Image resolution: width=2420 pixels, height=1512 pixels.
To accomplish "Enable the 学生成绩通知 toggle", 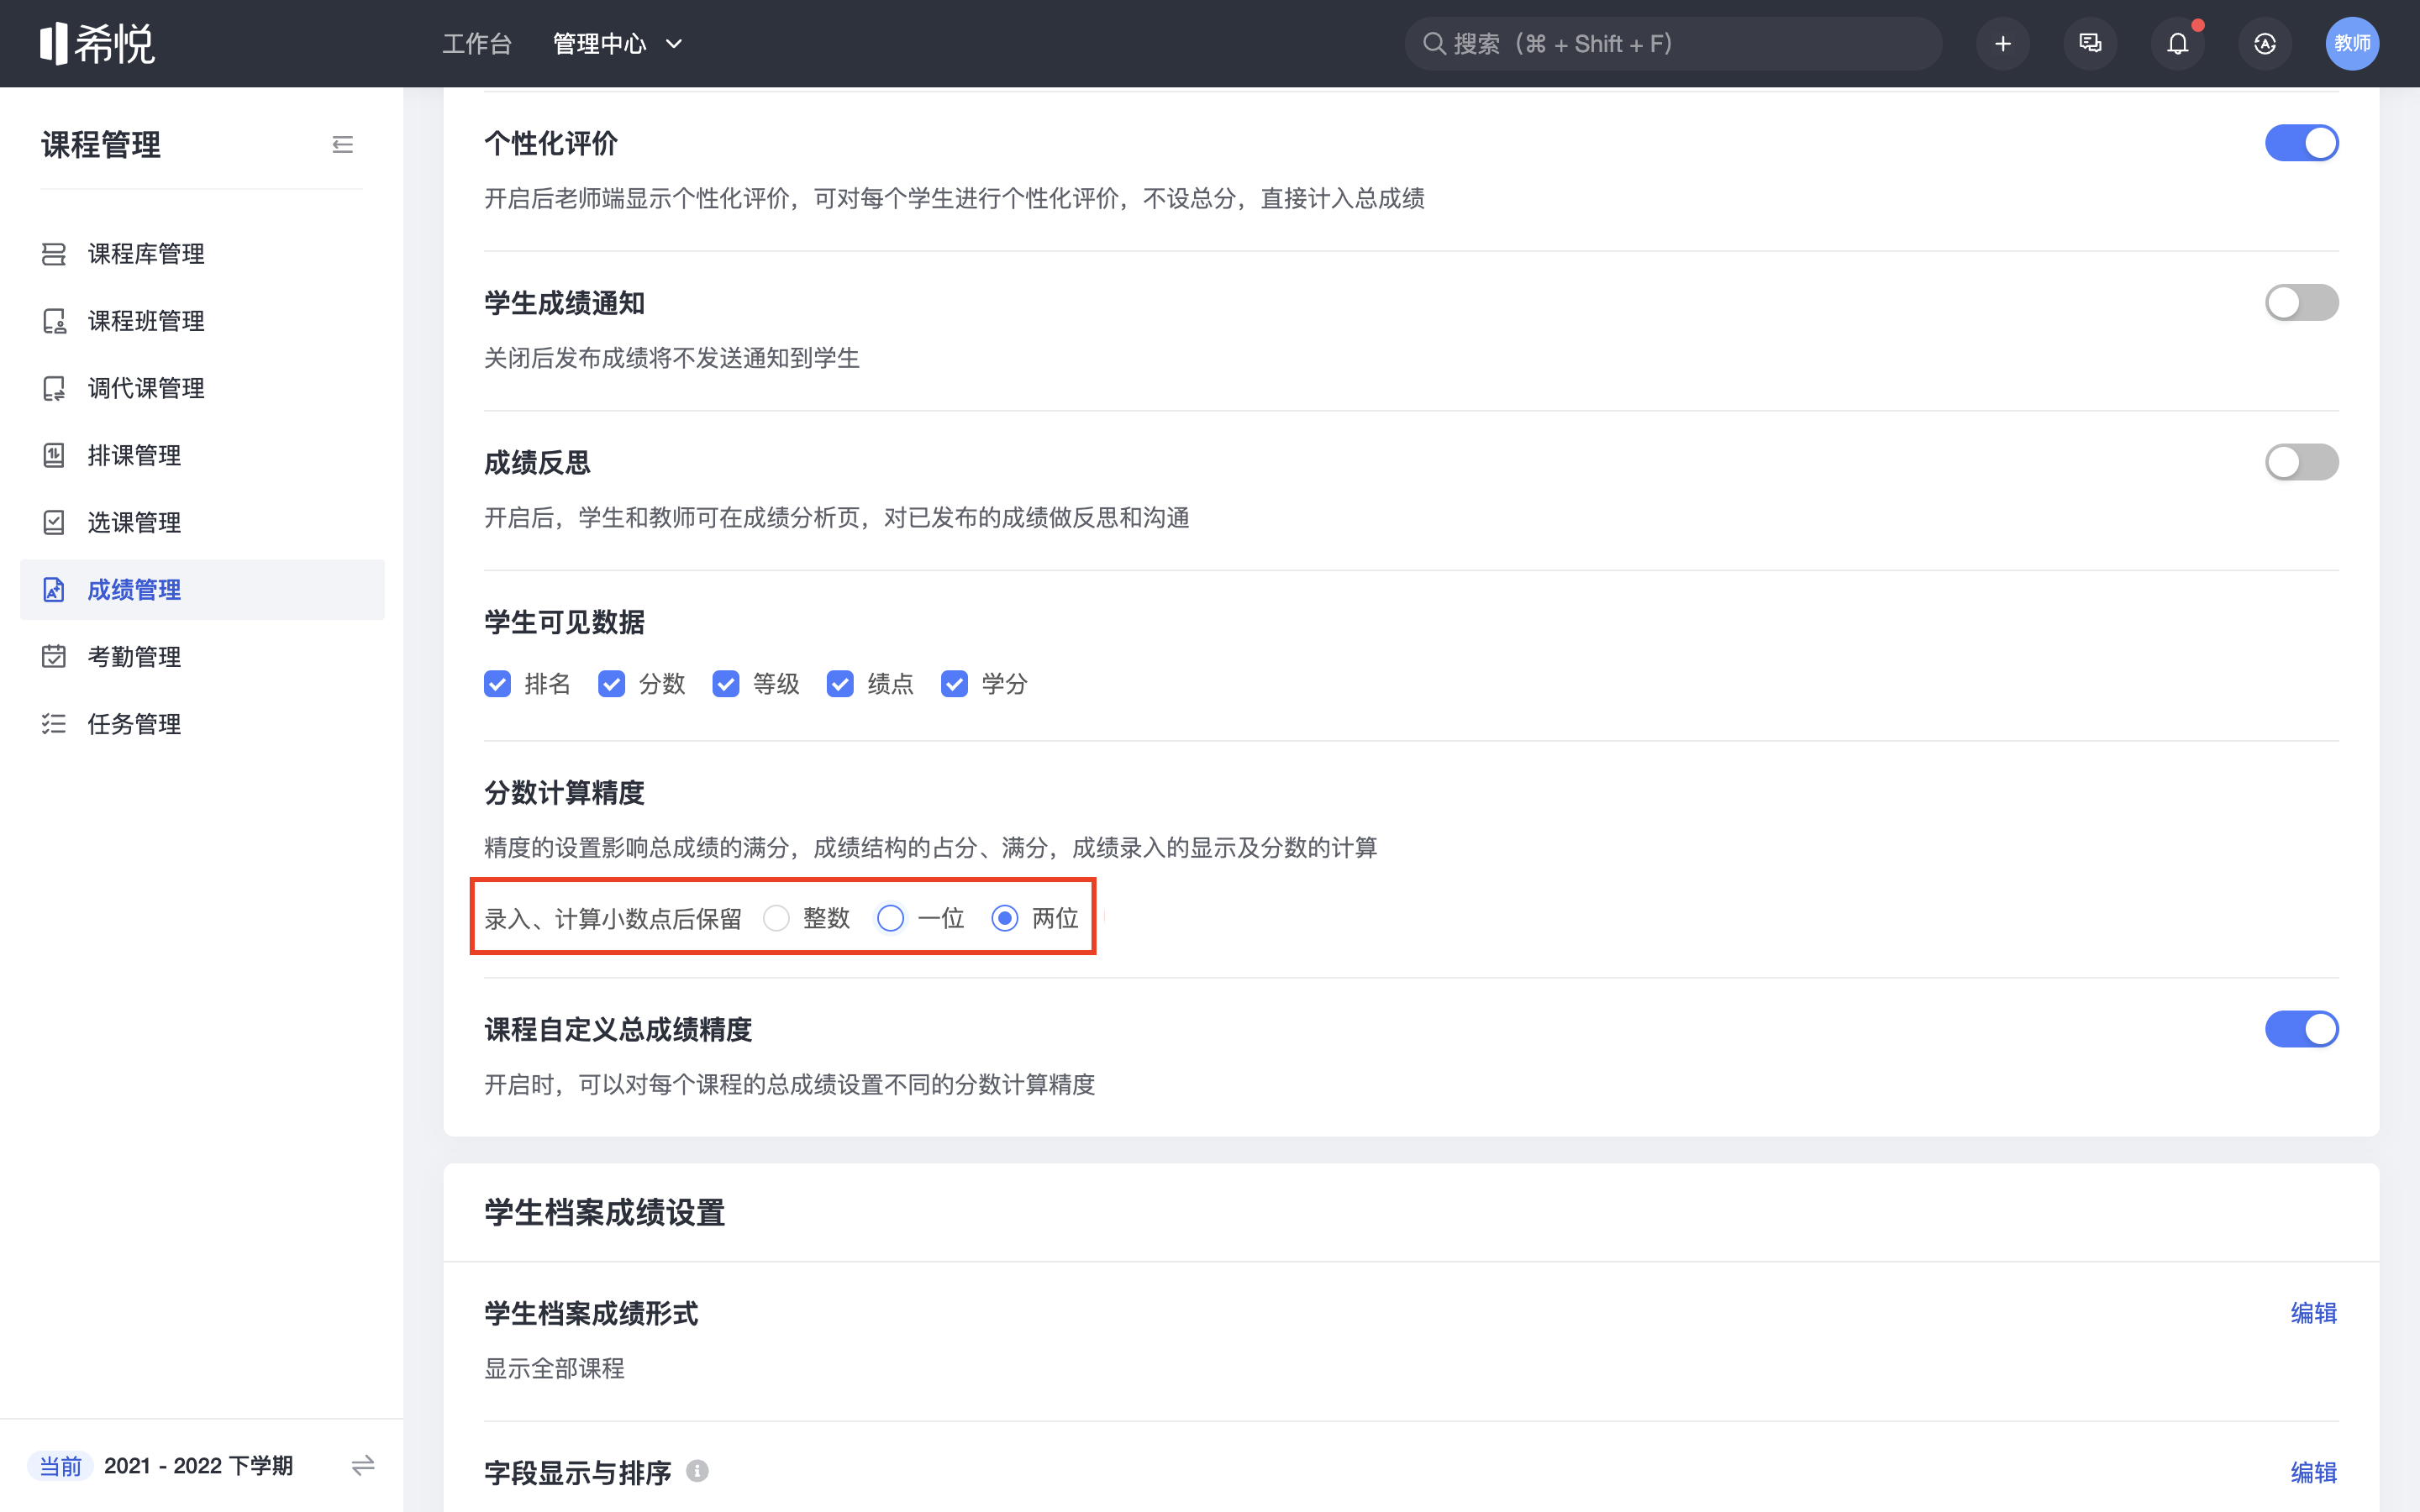I will (2301, 302).
